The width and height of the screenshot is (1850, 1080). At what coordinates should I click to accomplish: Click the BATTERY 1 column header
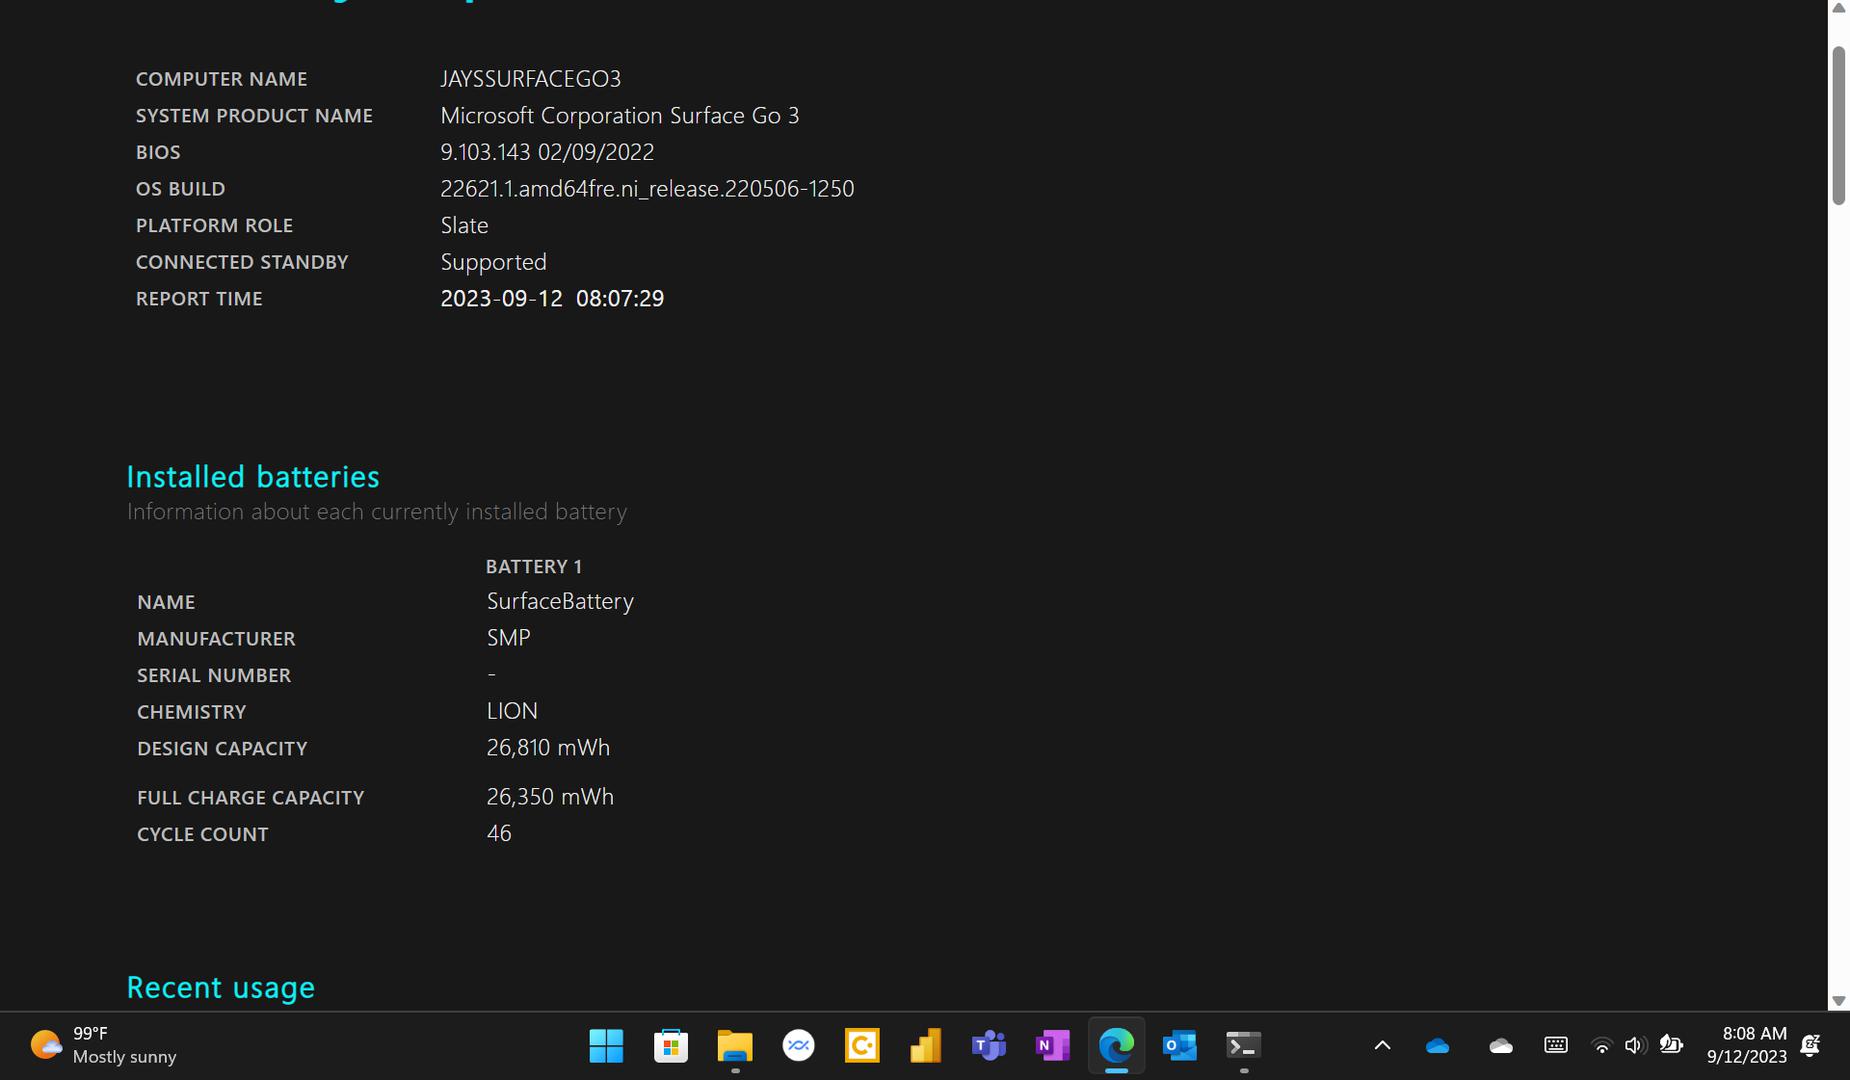pyautogui.click(x=534, y=567)
